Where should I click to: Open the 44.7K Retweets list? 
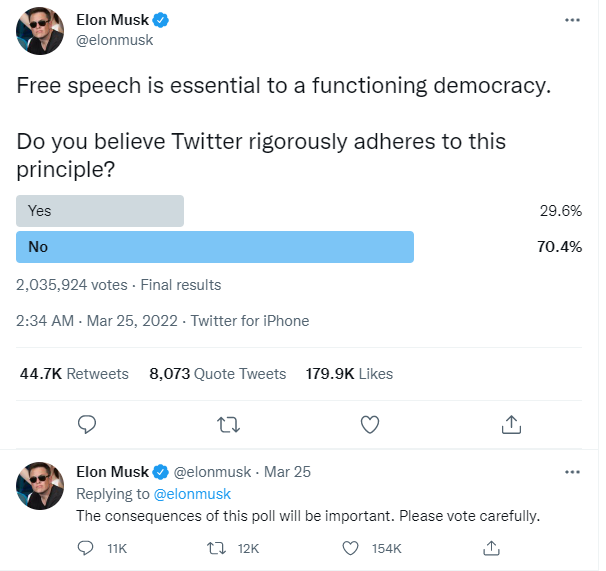point(74,374)
